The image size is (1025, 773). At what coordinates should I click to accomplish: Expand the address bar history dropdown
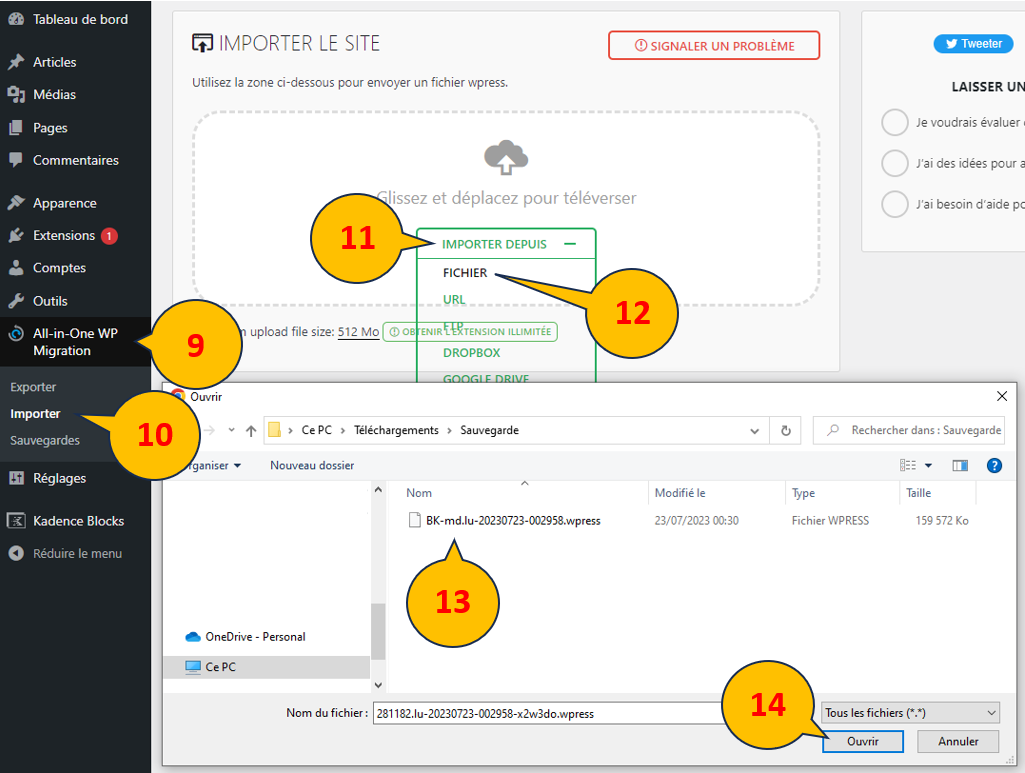tap(754, 431)
